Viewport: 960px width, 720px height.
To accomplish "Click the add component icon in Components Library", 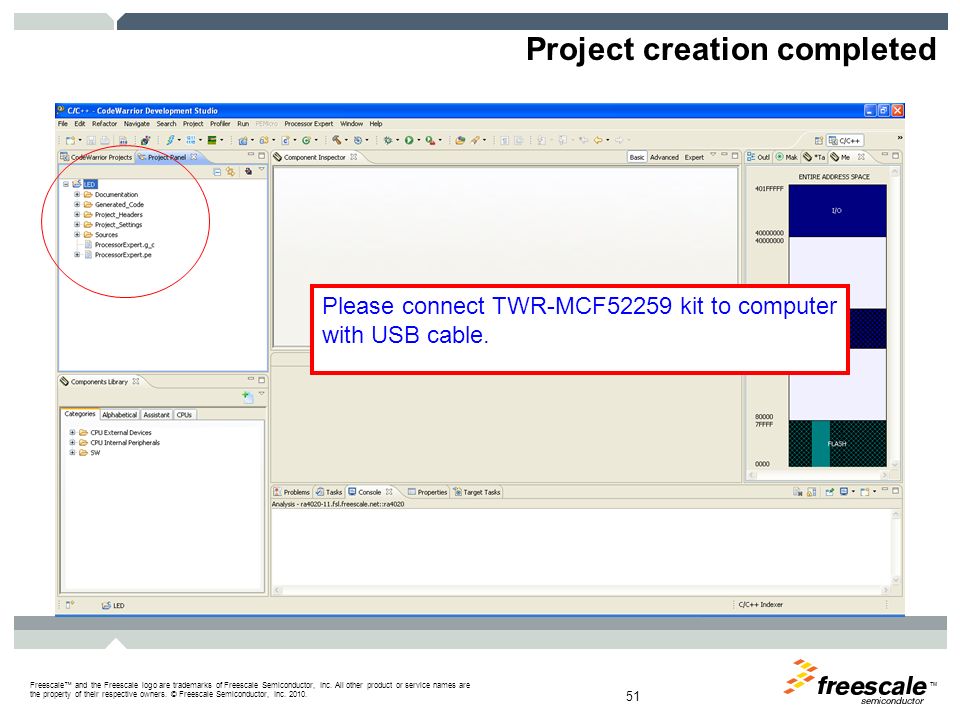I will click(247, 397).
